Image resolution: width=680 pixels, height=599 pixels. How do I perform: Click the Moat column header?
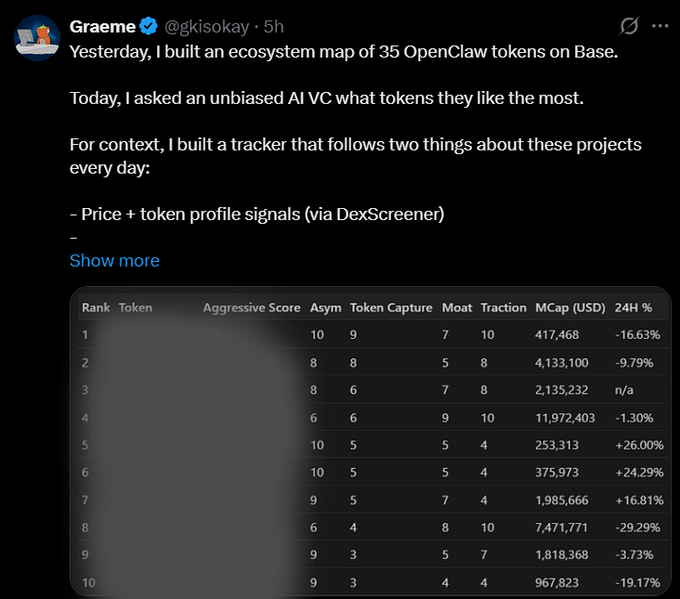point(457,308)
